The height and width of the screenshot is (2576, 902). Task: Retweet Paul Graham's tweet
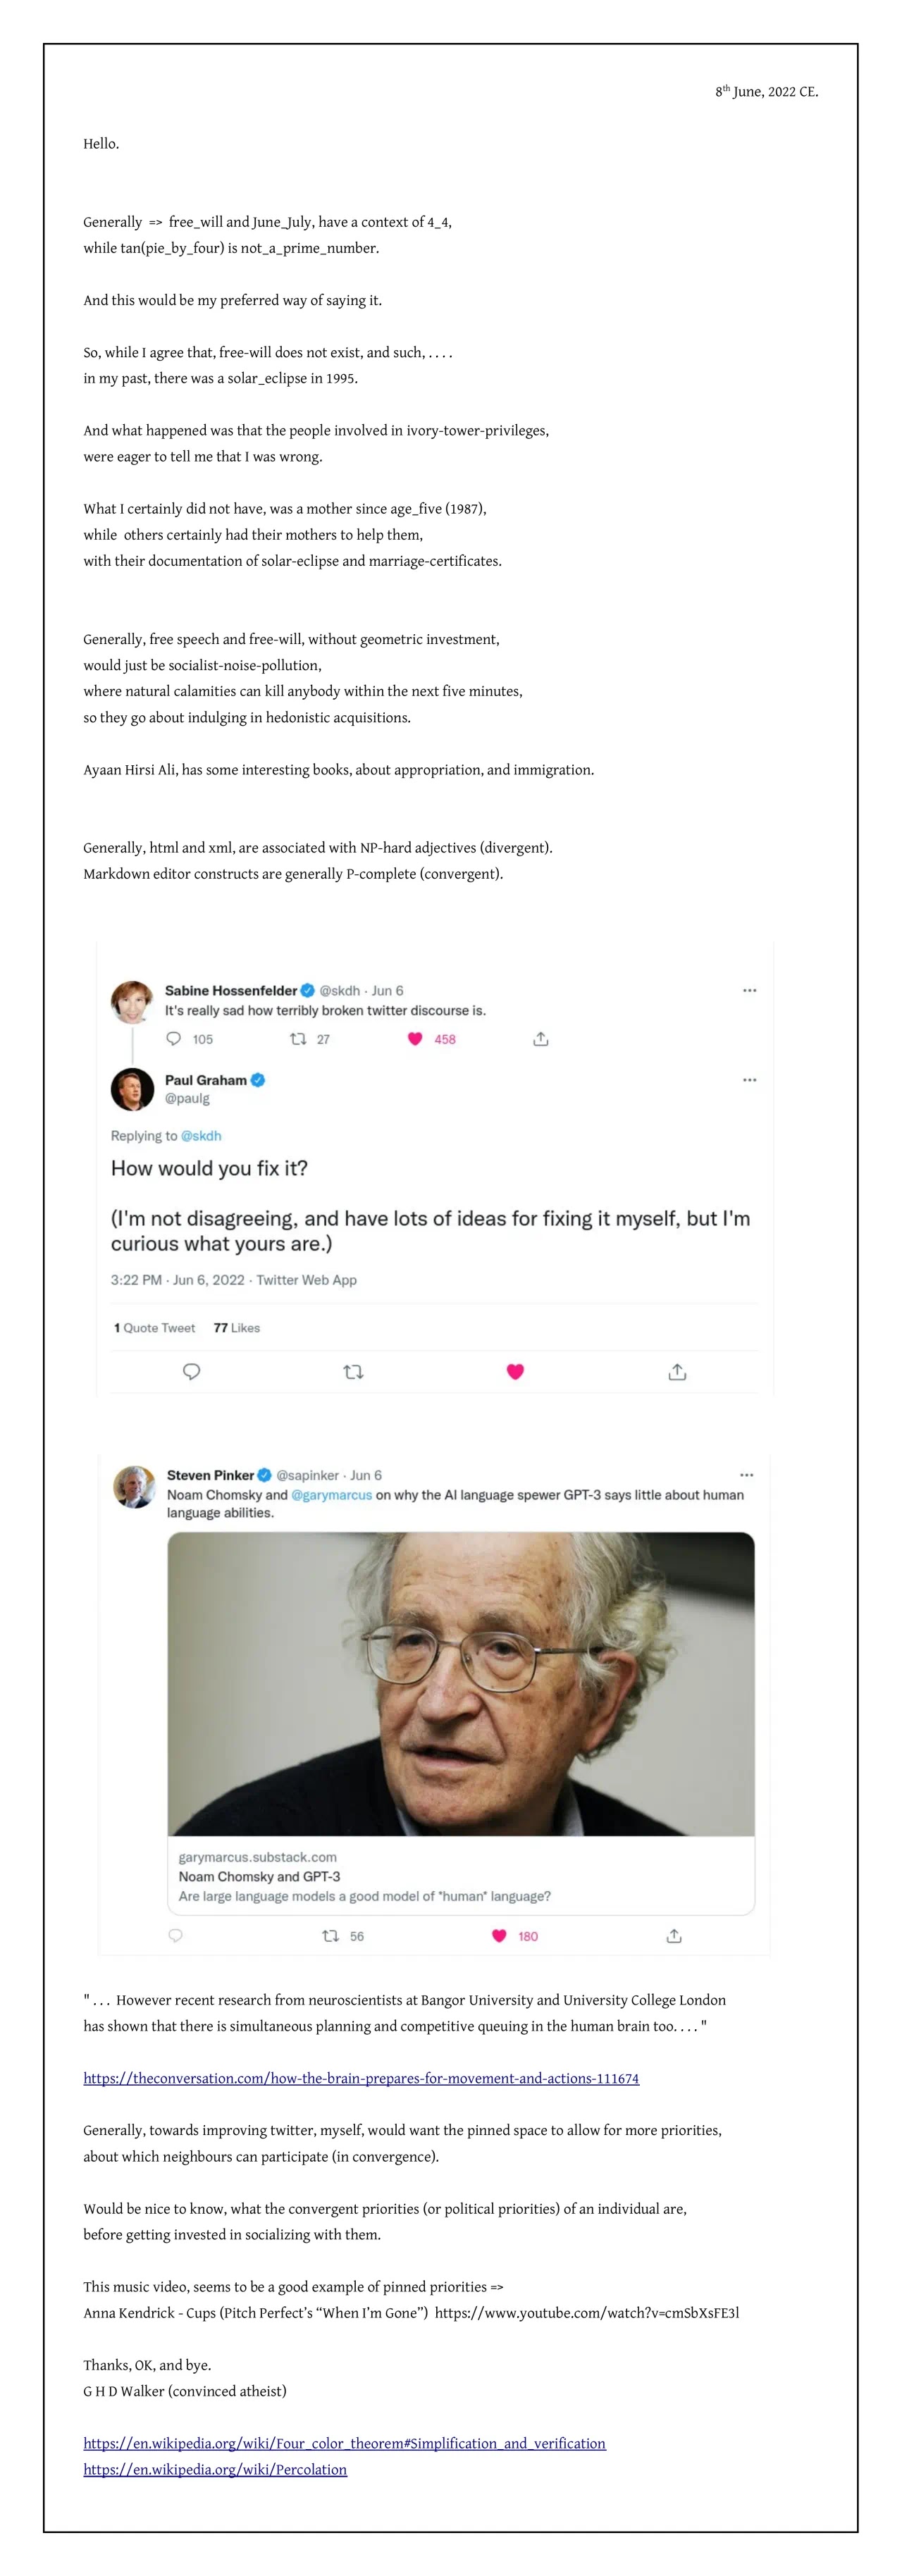[x=353, y=1372]
